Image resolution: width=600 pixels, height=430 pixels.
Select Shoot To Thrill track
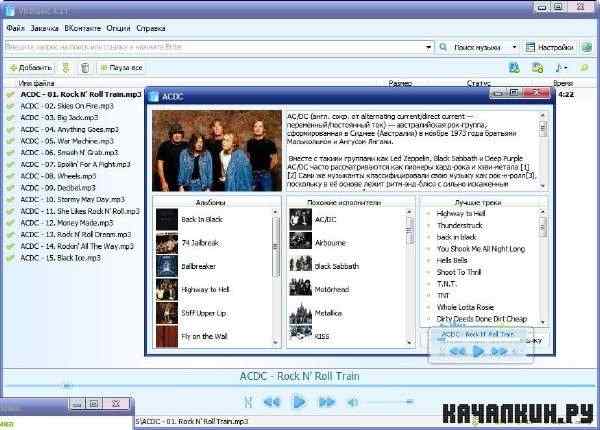coord(459,272)
